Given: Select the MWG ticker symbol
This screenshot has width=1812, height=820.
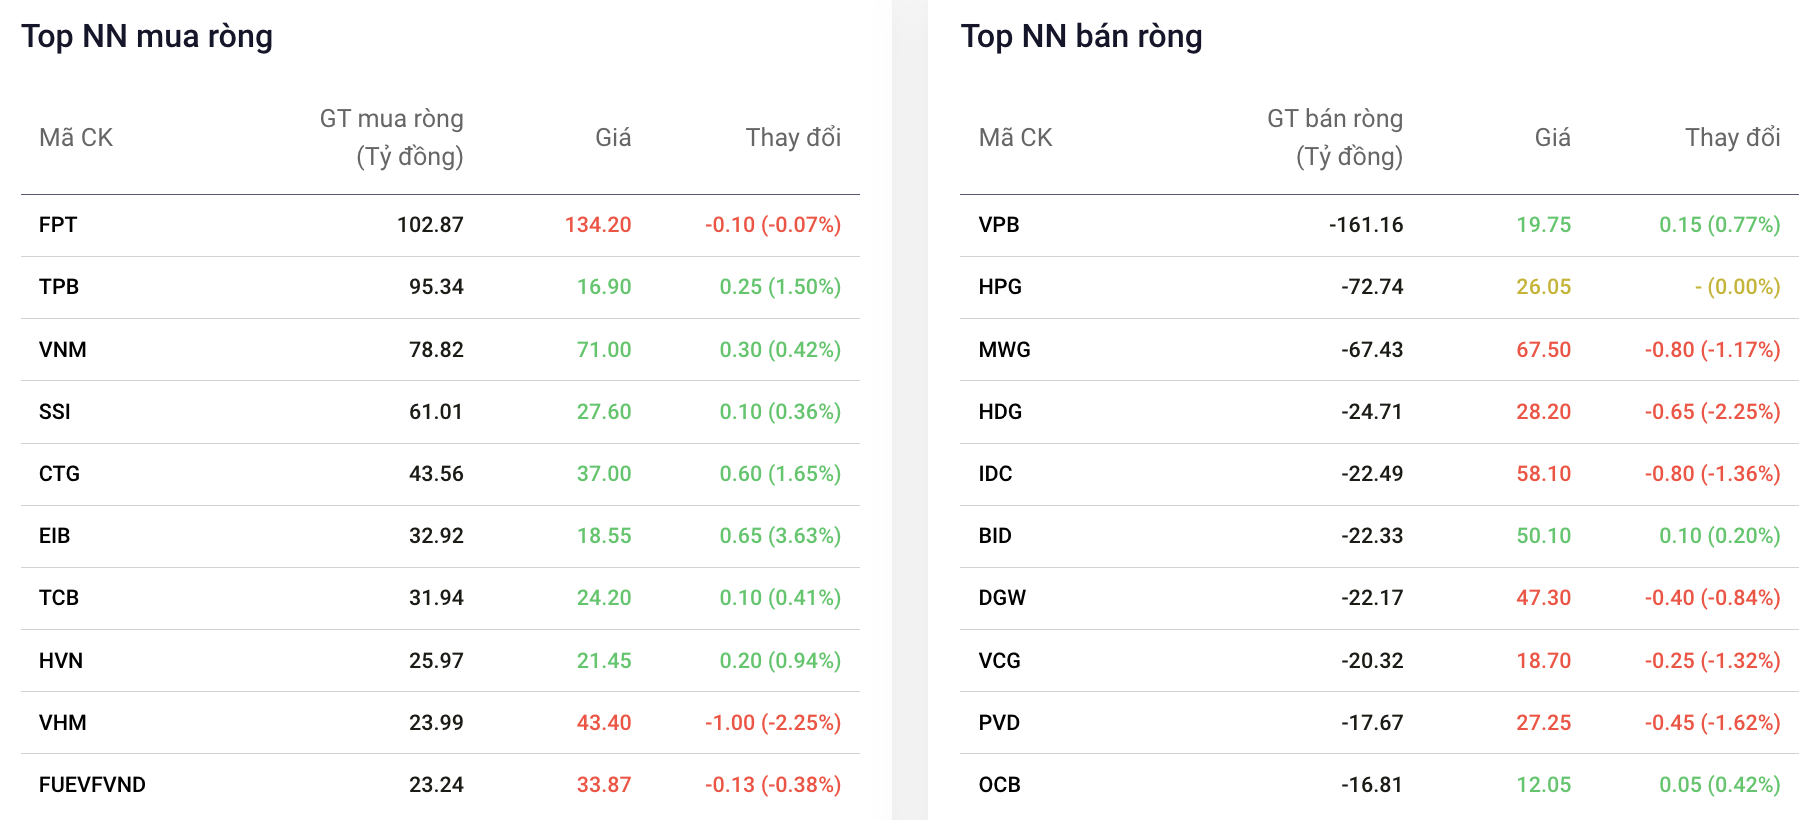Looking at the screenshot, I should (x=1005, y=350).
